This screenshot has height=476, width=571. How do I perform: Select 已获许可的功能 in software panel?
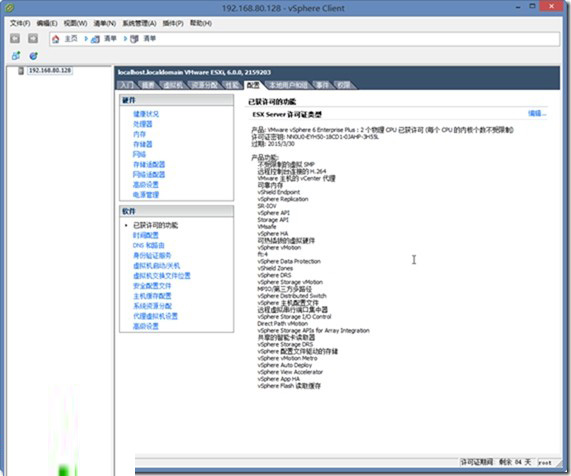(156, 225)
